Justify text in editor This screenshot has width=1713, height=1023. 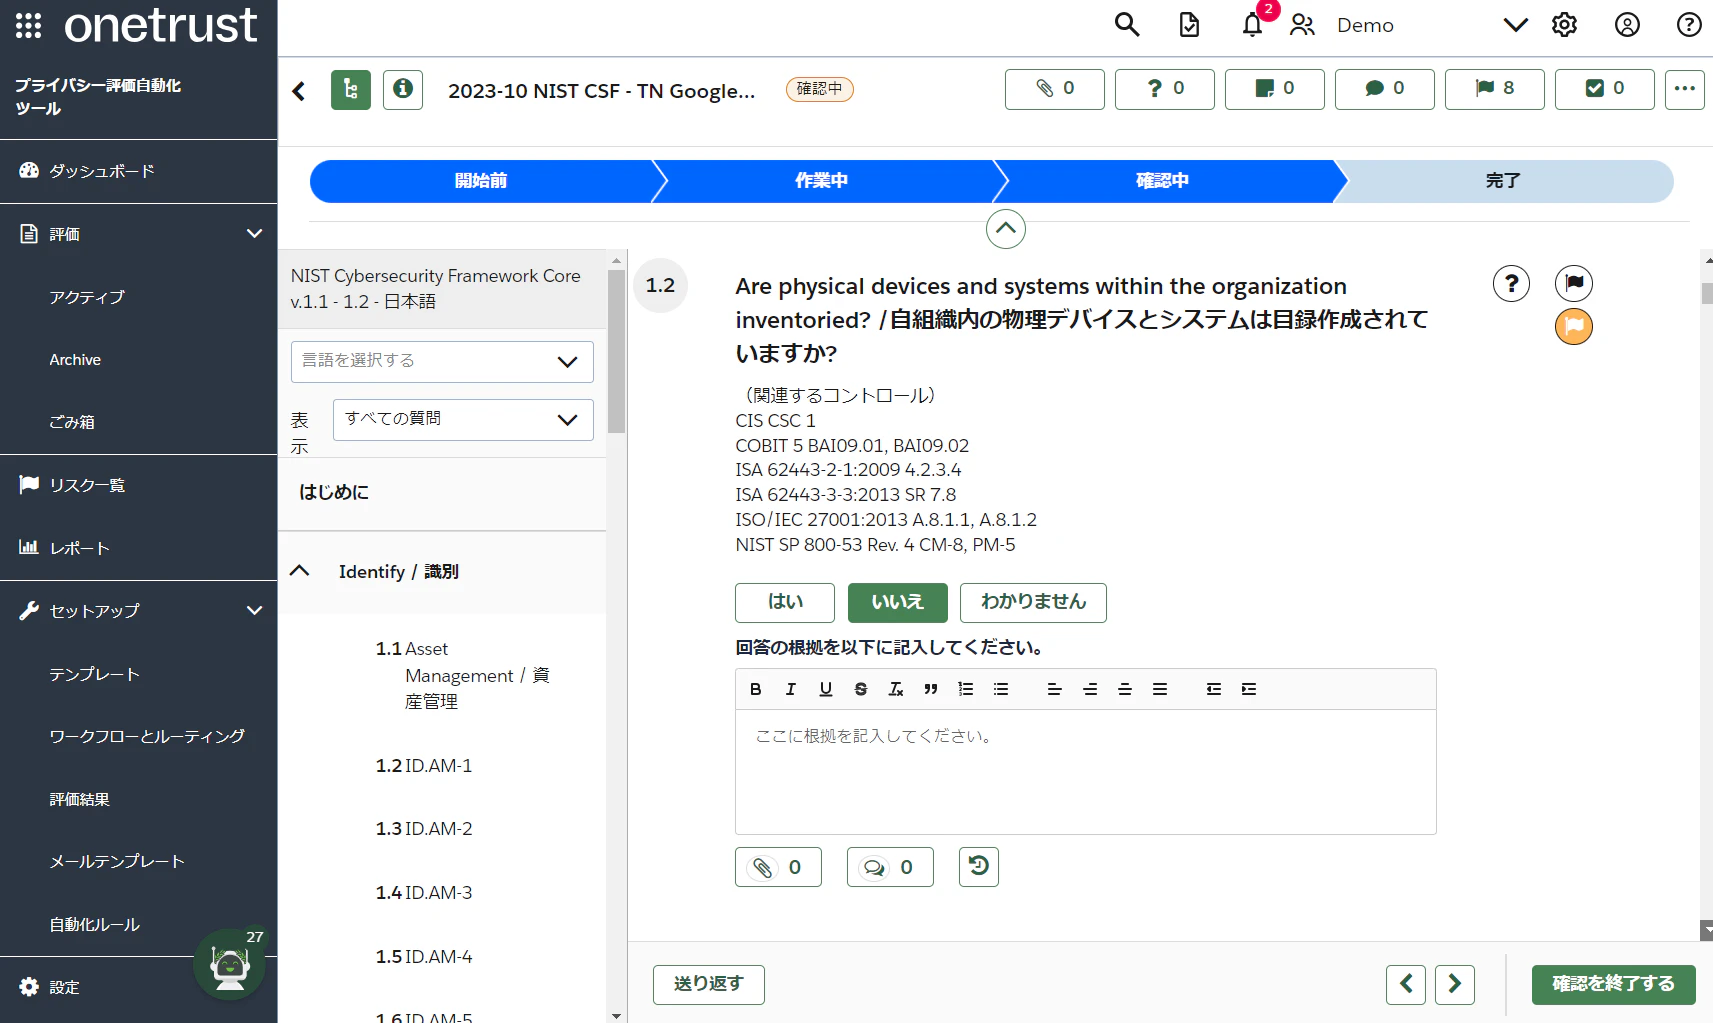[x=1160, y=689]
